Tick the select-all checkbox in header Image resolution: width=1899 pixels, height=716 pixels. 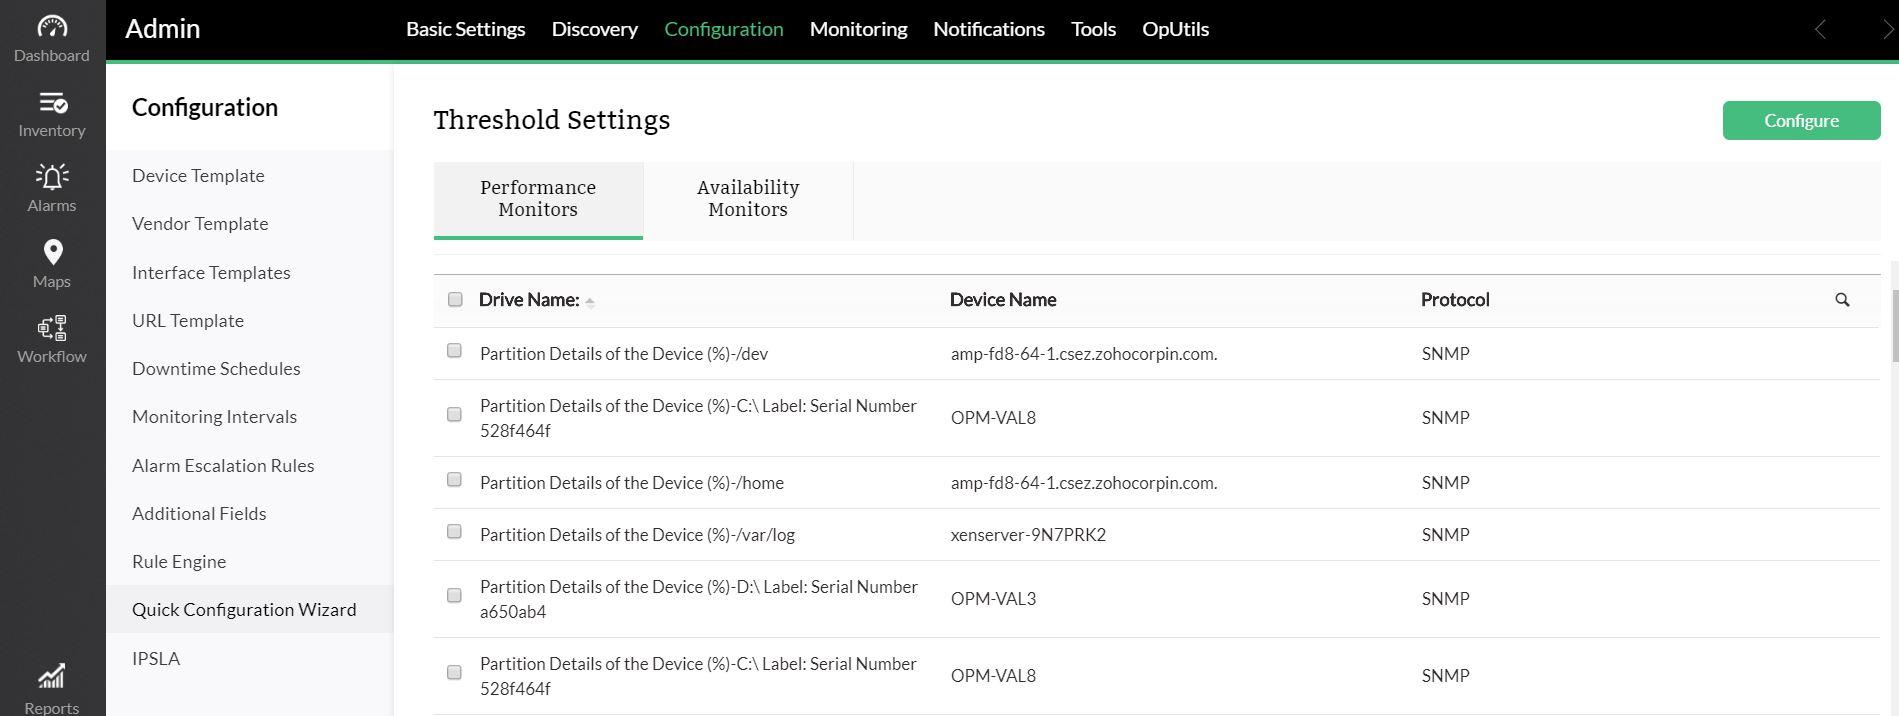455,299
